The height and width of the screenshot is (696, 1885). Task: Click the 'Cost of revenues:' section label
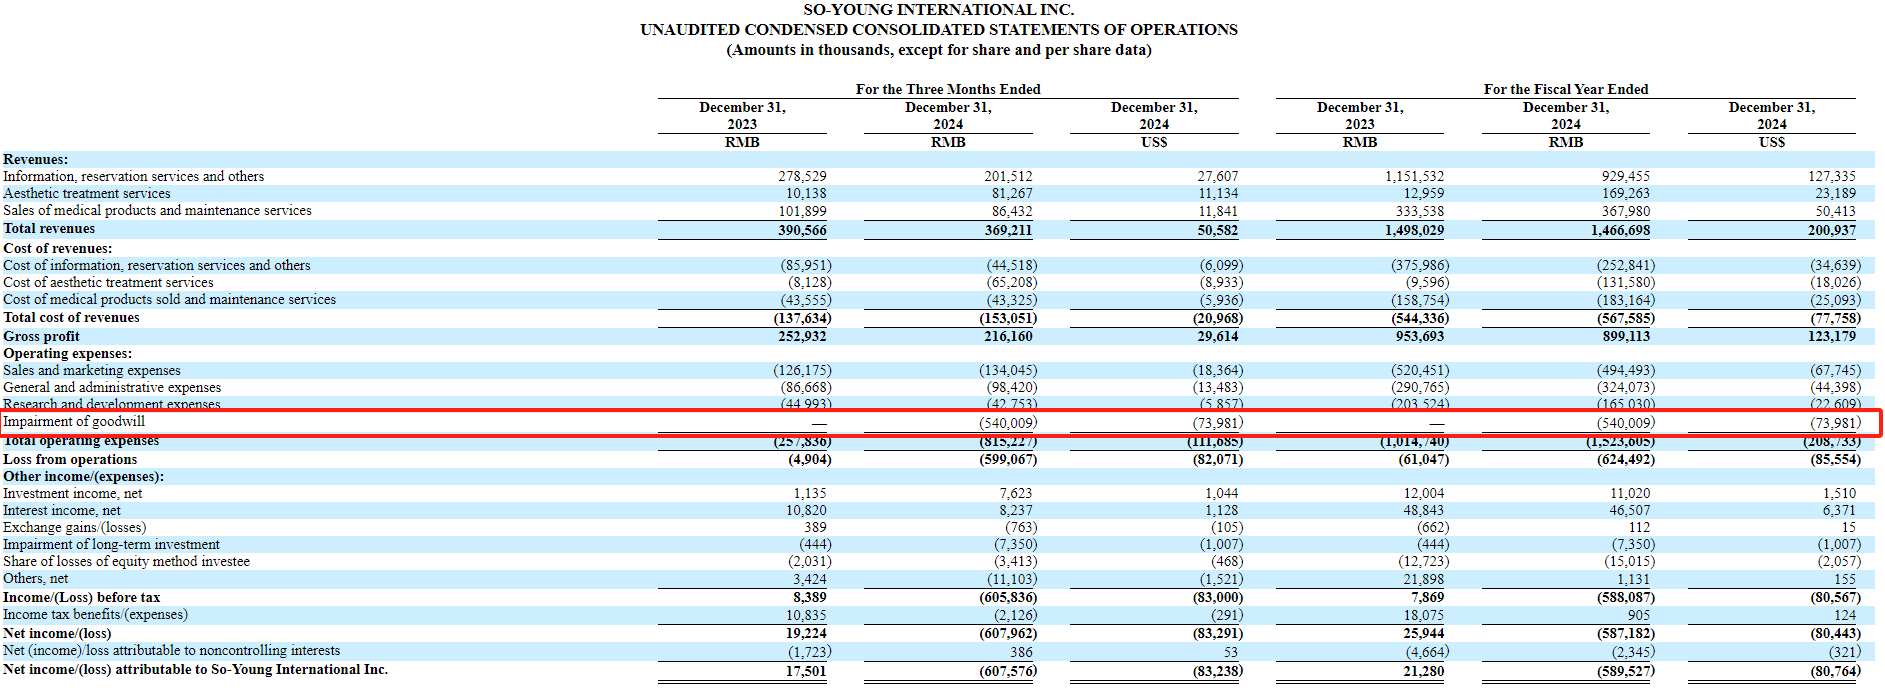click(x=58, y=249)
